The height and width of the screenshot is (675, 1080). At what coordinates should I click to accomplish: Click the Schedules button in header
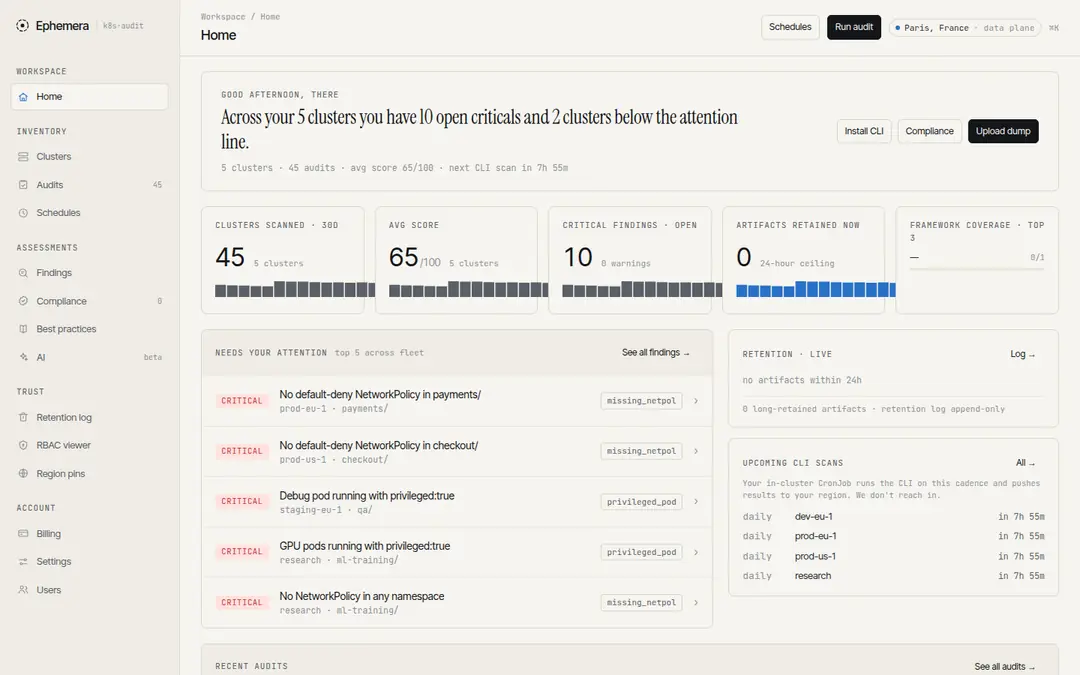point(790,27)
